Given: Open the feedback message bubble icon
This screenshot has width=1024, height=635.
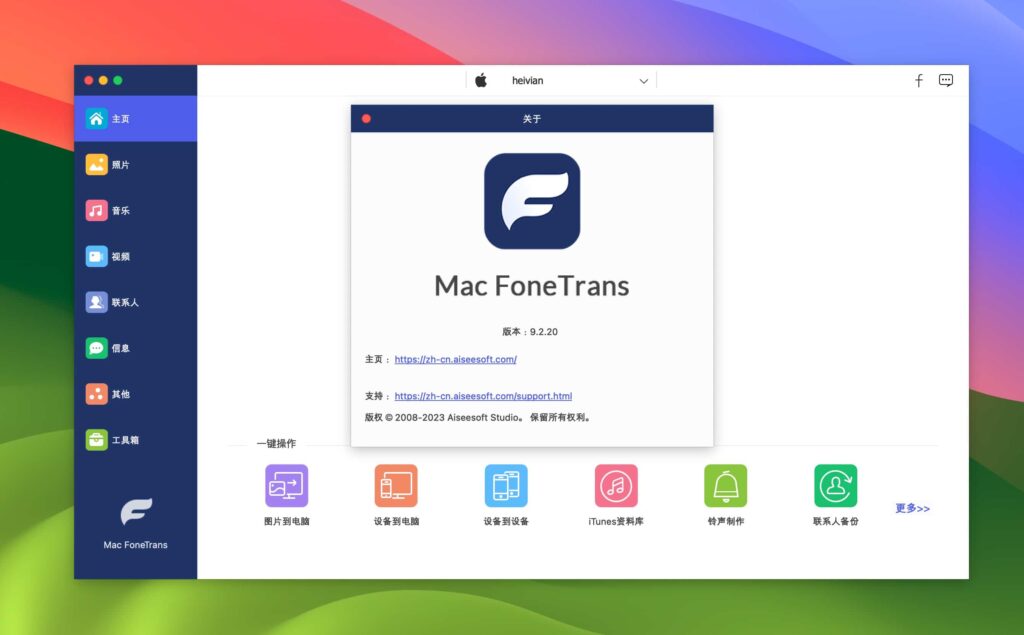Looking at the screenshot, I should point(946,80).
